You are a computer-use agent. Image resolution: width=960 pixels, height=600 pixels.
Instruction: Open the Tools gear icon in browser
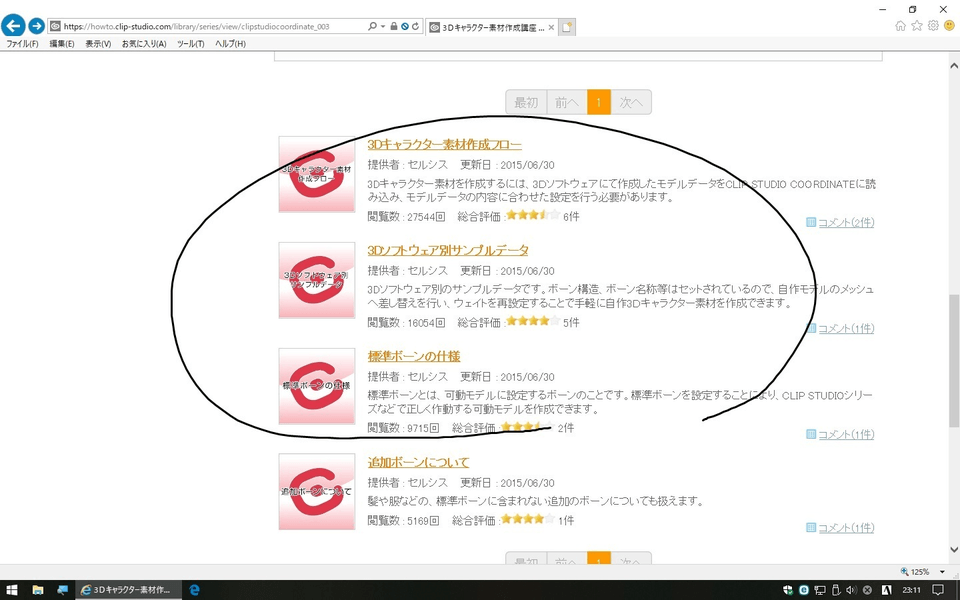(933, 26)
